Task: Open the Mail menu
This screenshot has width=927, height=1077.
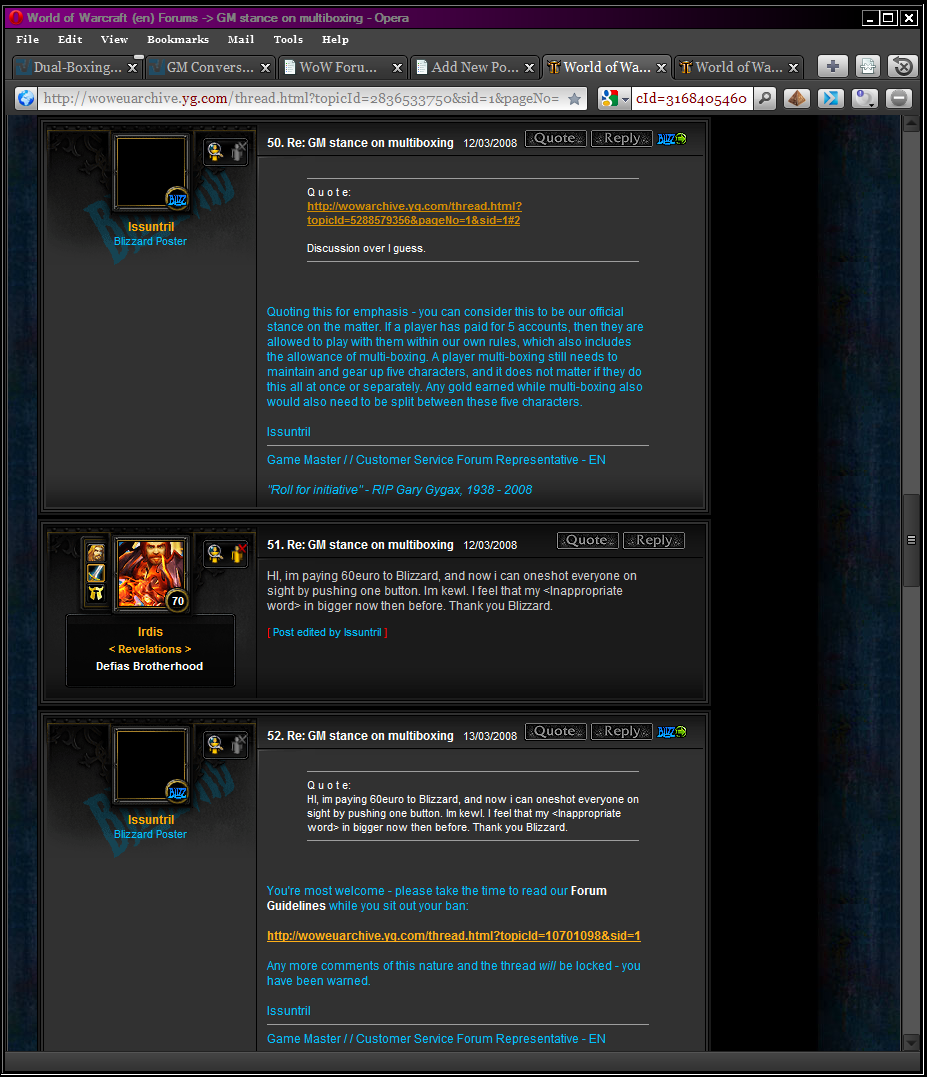Action: [x=241, y=39]
